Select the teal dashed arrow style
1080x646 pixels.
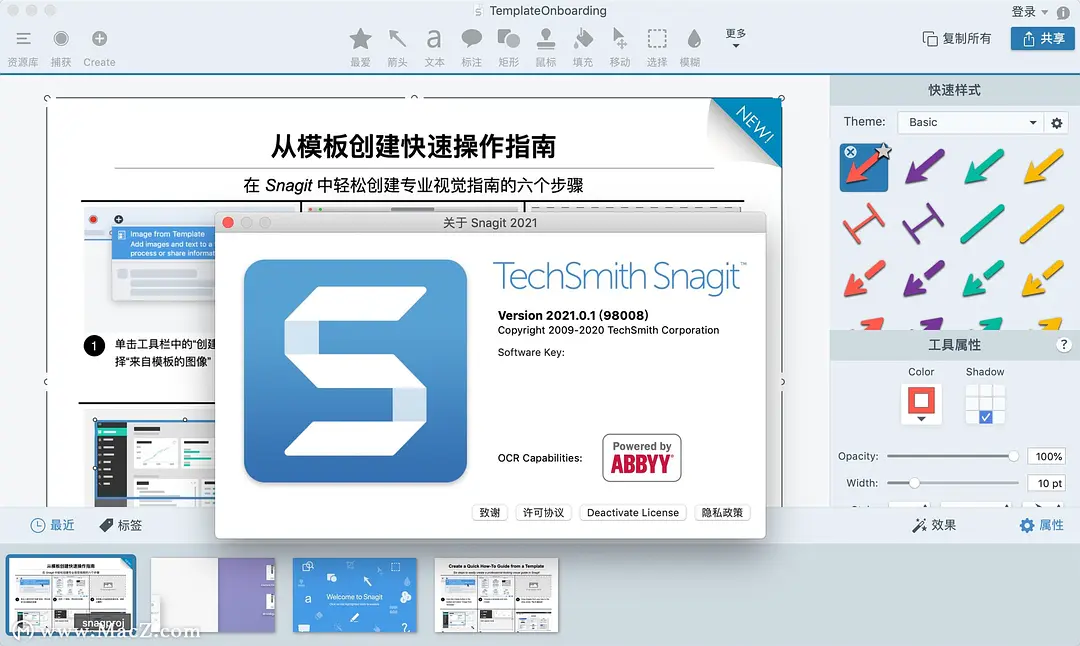coord(984,278)
